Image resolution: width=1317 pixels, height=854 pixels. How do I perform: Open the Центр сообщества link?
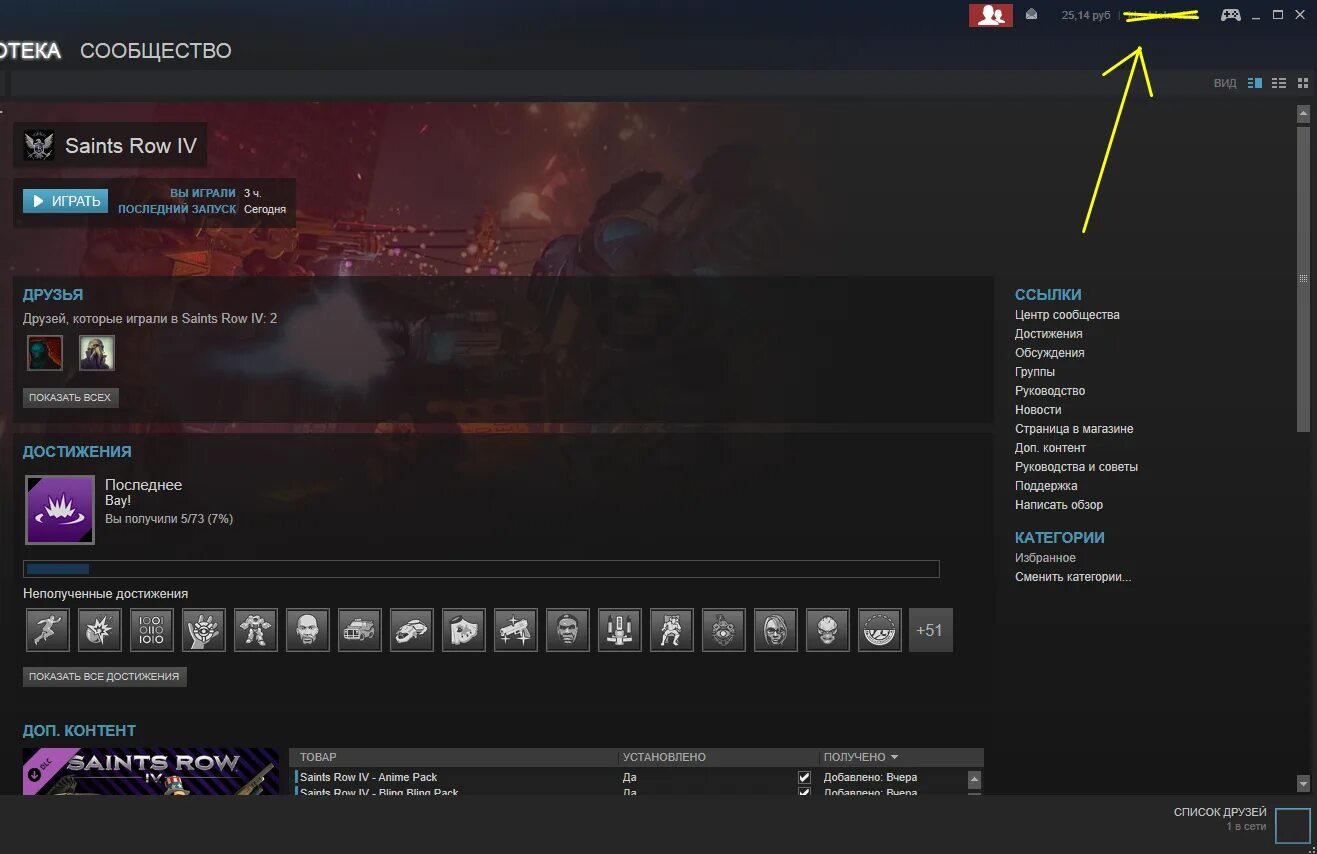[1067, 315]
